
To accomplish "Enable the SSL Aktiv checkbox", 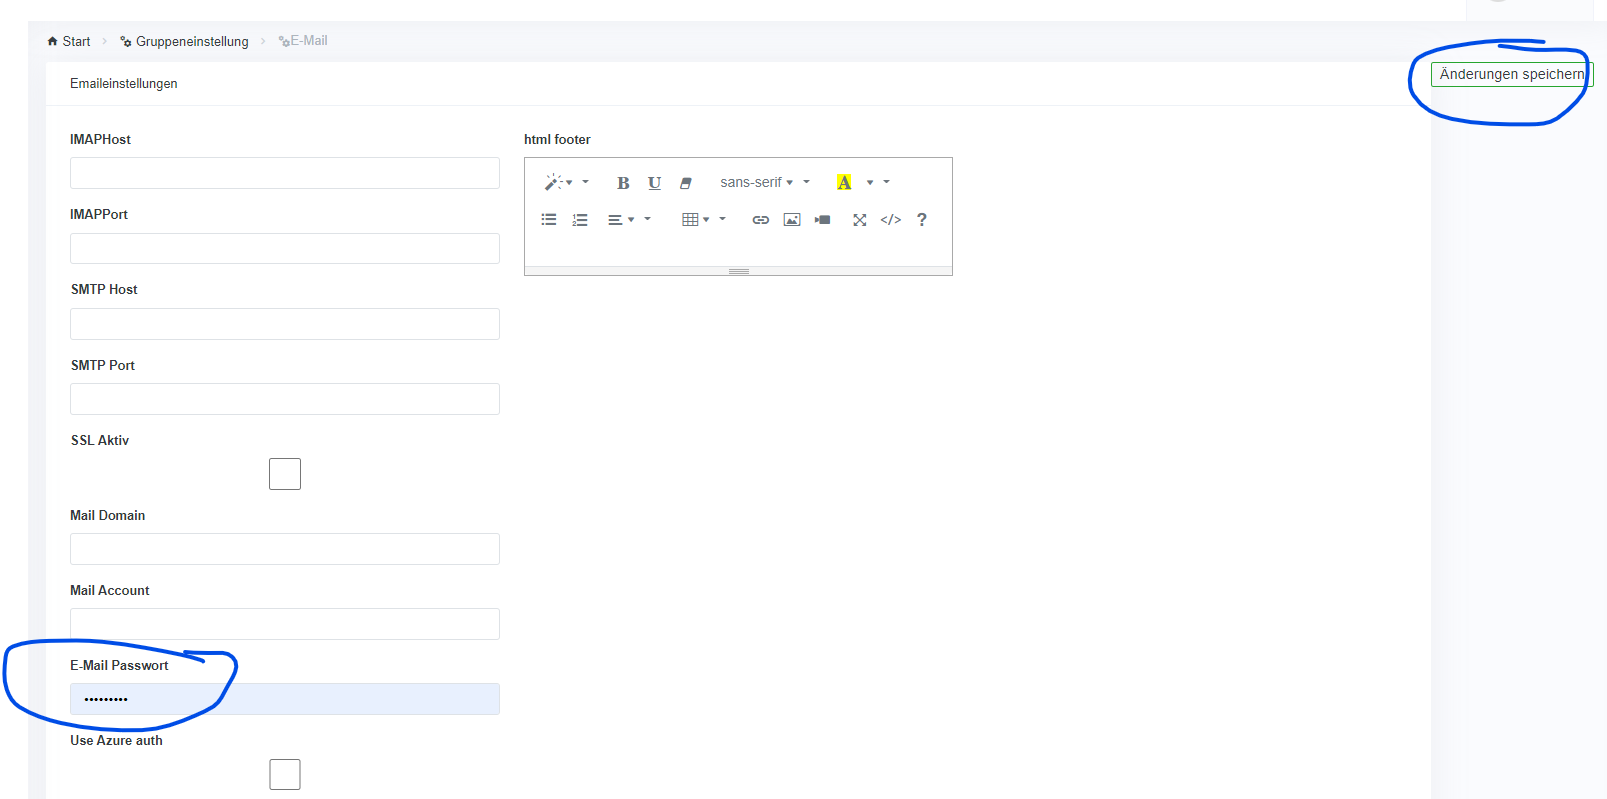I will pyautogui.click(x=285, y=474).
